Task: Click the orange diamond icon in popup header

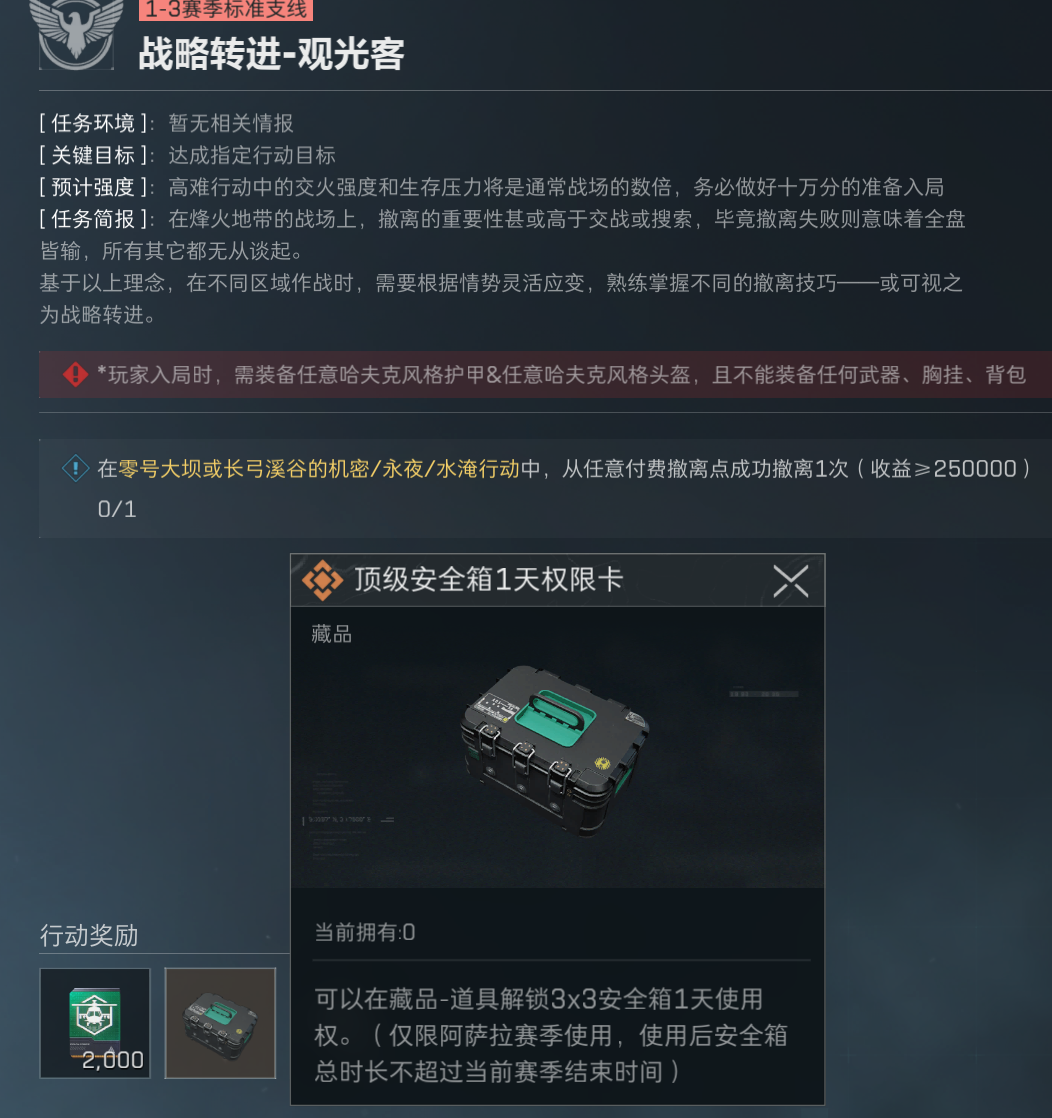Action: [x=322, y=580]
